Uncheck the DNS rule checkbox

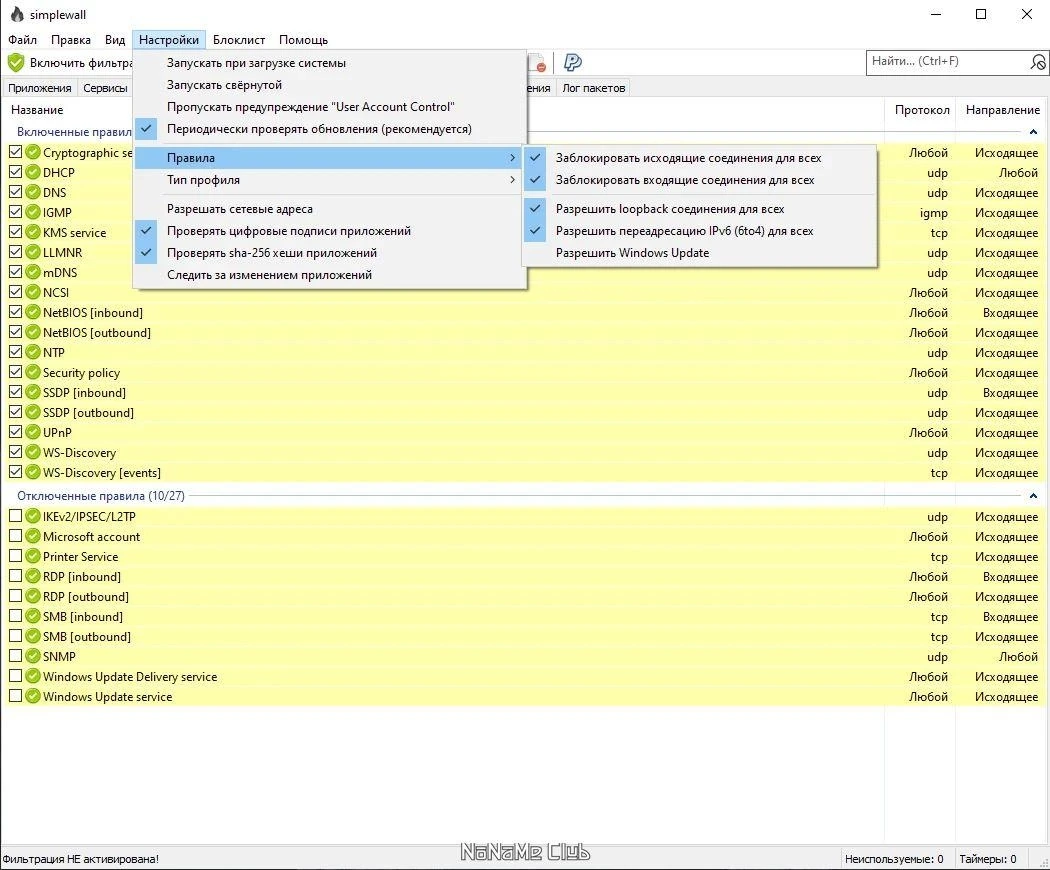[15, 192]
